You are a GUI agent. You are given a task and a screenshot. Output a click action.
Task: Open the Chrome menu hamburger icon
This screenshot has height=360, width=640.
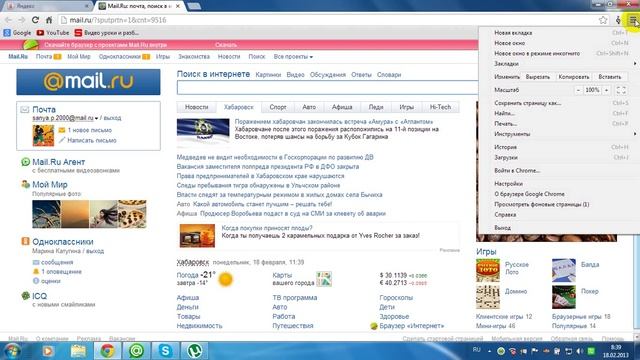point(633,20)
